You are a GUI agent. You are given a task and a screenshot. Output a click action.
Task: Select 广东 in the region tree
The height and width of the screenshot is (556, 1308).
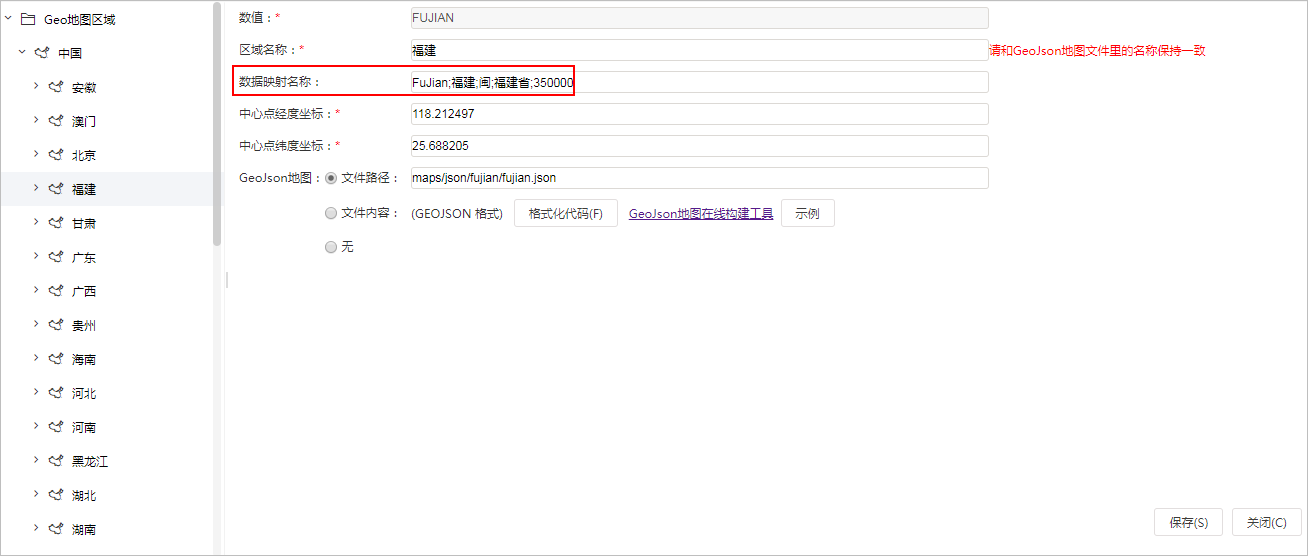pos(84,258)
